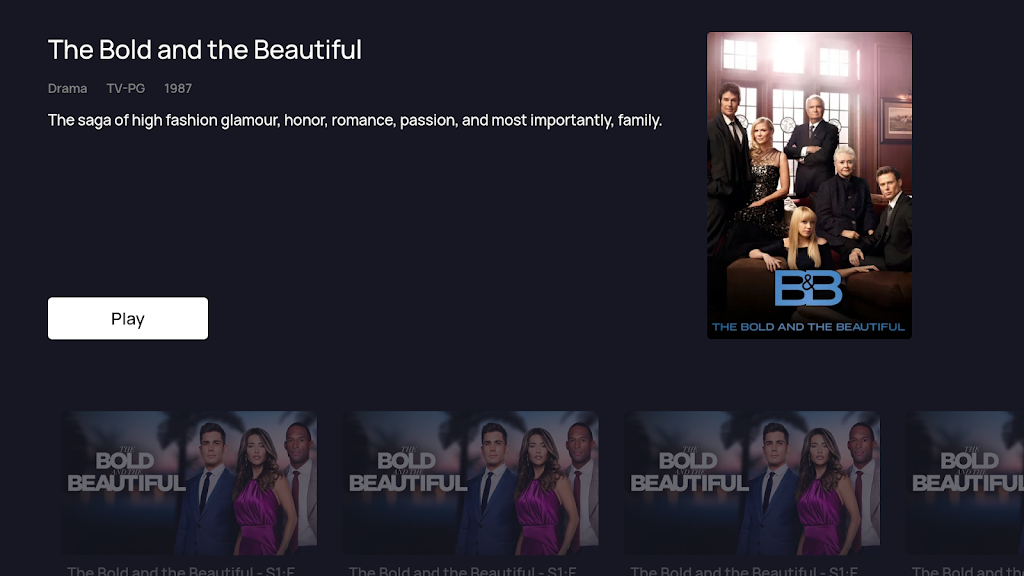Select the partially visible fourth episode thumbnail
The image size is (1024, 576).
coord(965,483)
